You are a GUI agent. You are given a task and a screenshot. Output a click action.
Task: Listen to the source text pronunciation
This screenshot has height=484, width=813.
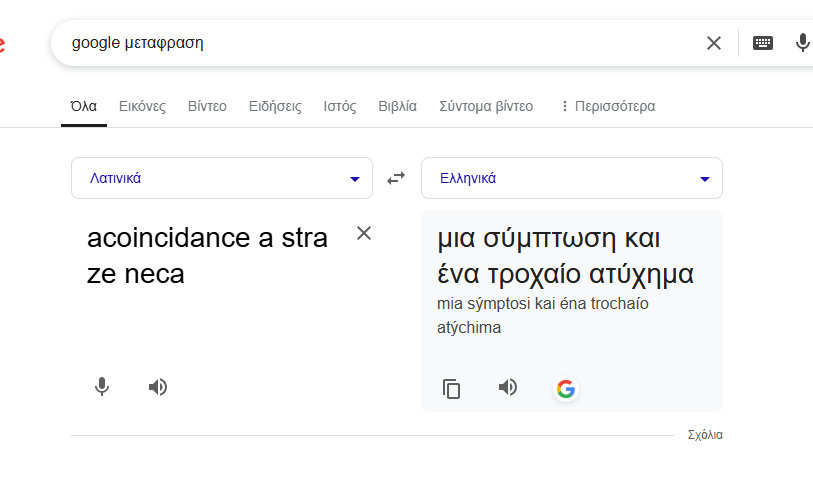[157, 387]
